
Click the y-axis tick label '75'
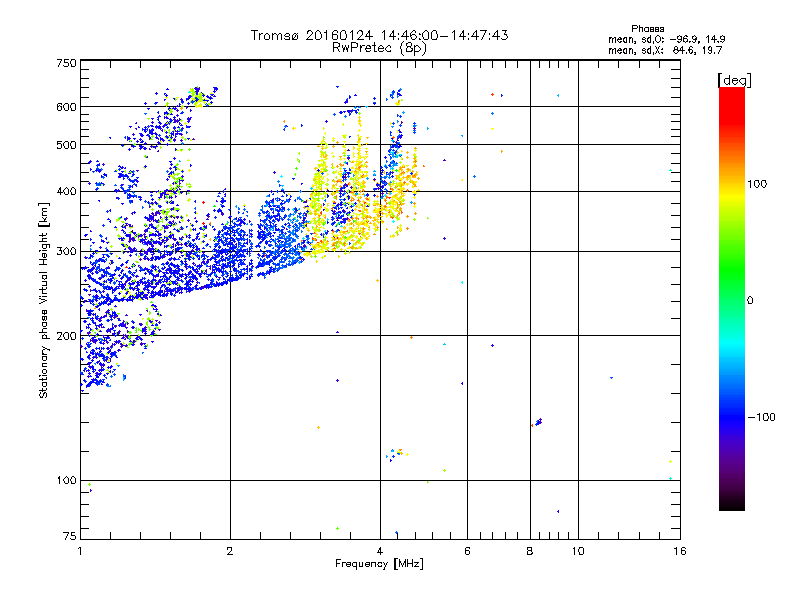[70, 536]
